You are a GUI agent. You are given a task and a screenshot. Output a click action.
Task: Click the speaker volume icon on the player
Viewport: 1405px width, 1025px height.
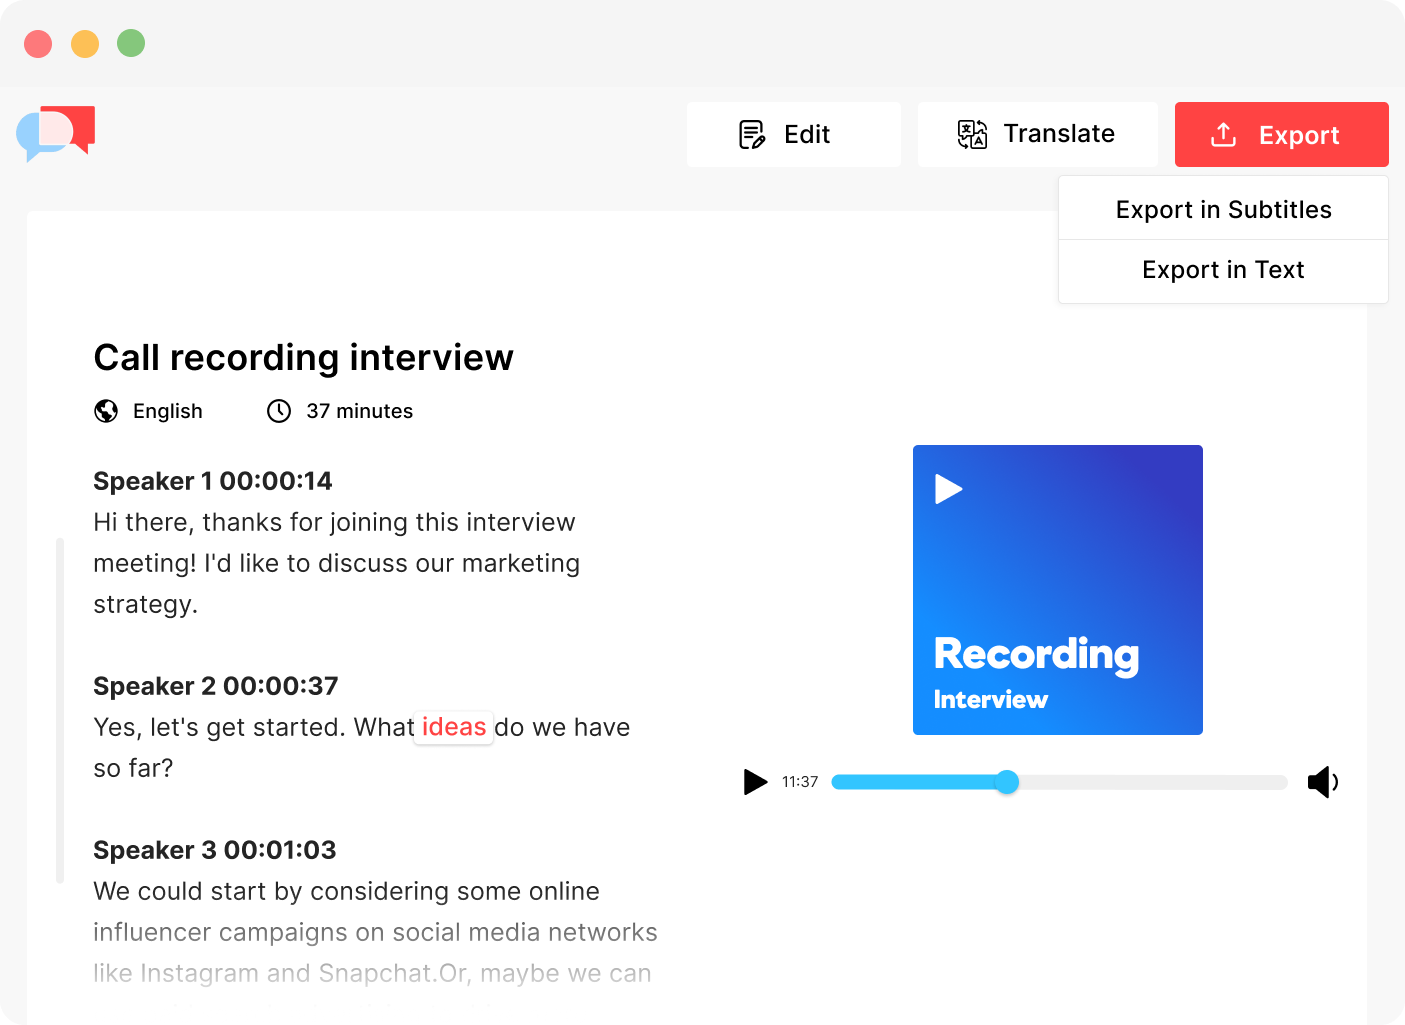[1323, 782]
